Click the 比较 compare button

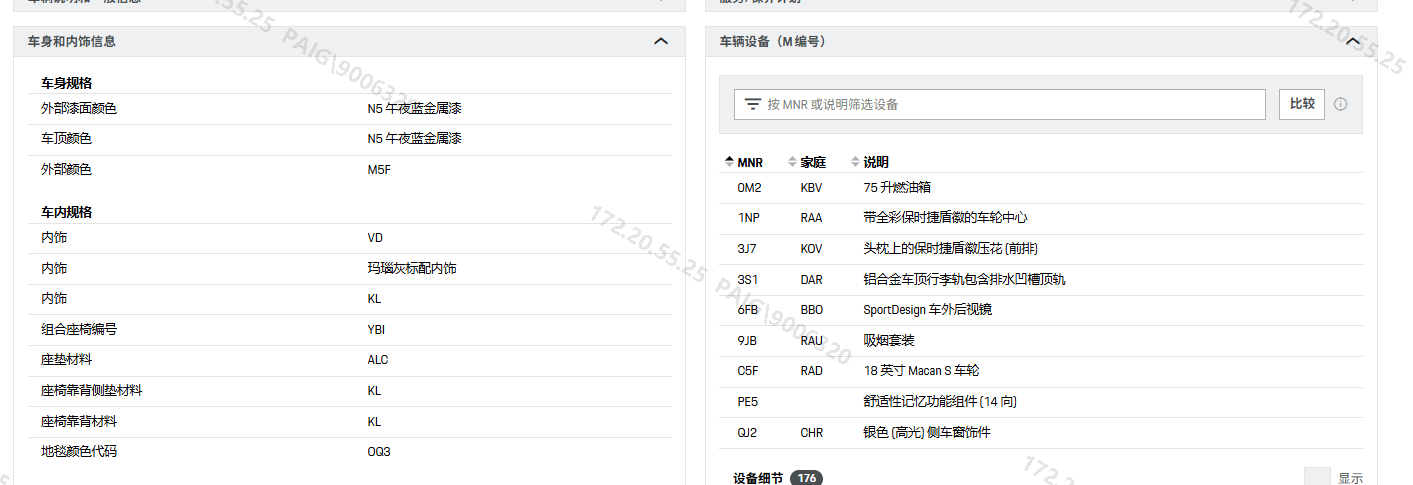(x=1301, y=104)
